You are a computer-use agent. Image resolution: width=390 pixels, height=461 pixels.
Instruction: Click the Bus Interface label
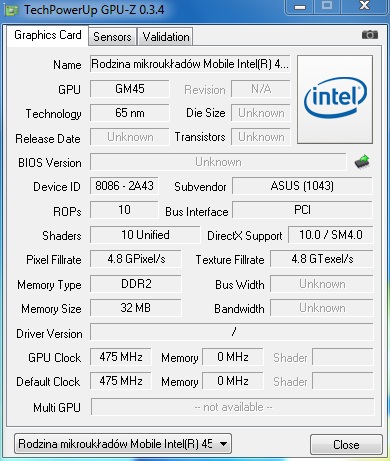point(197,211)
